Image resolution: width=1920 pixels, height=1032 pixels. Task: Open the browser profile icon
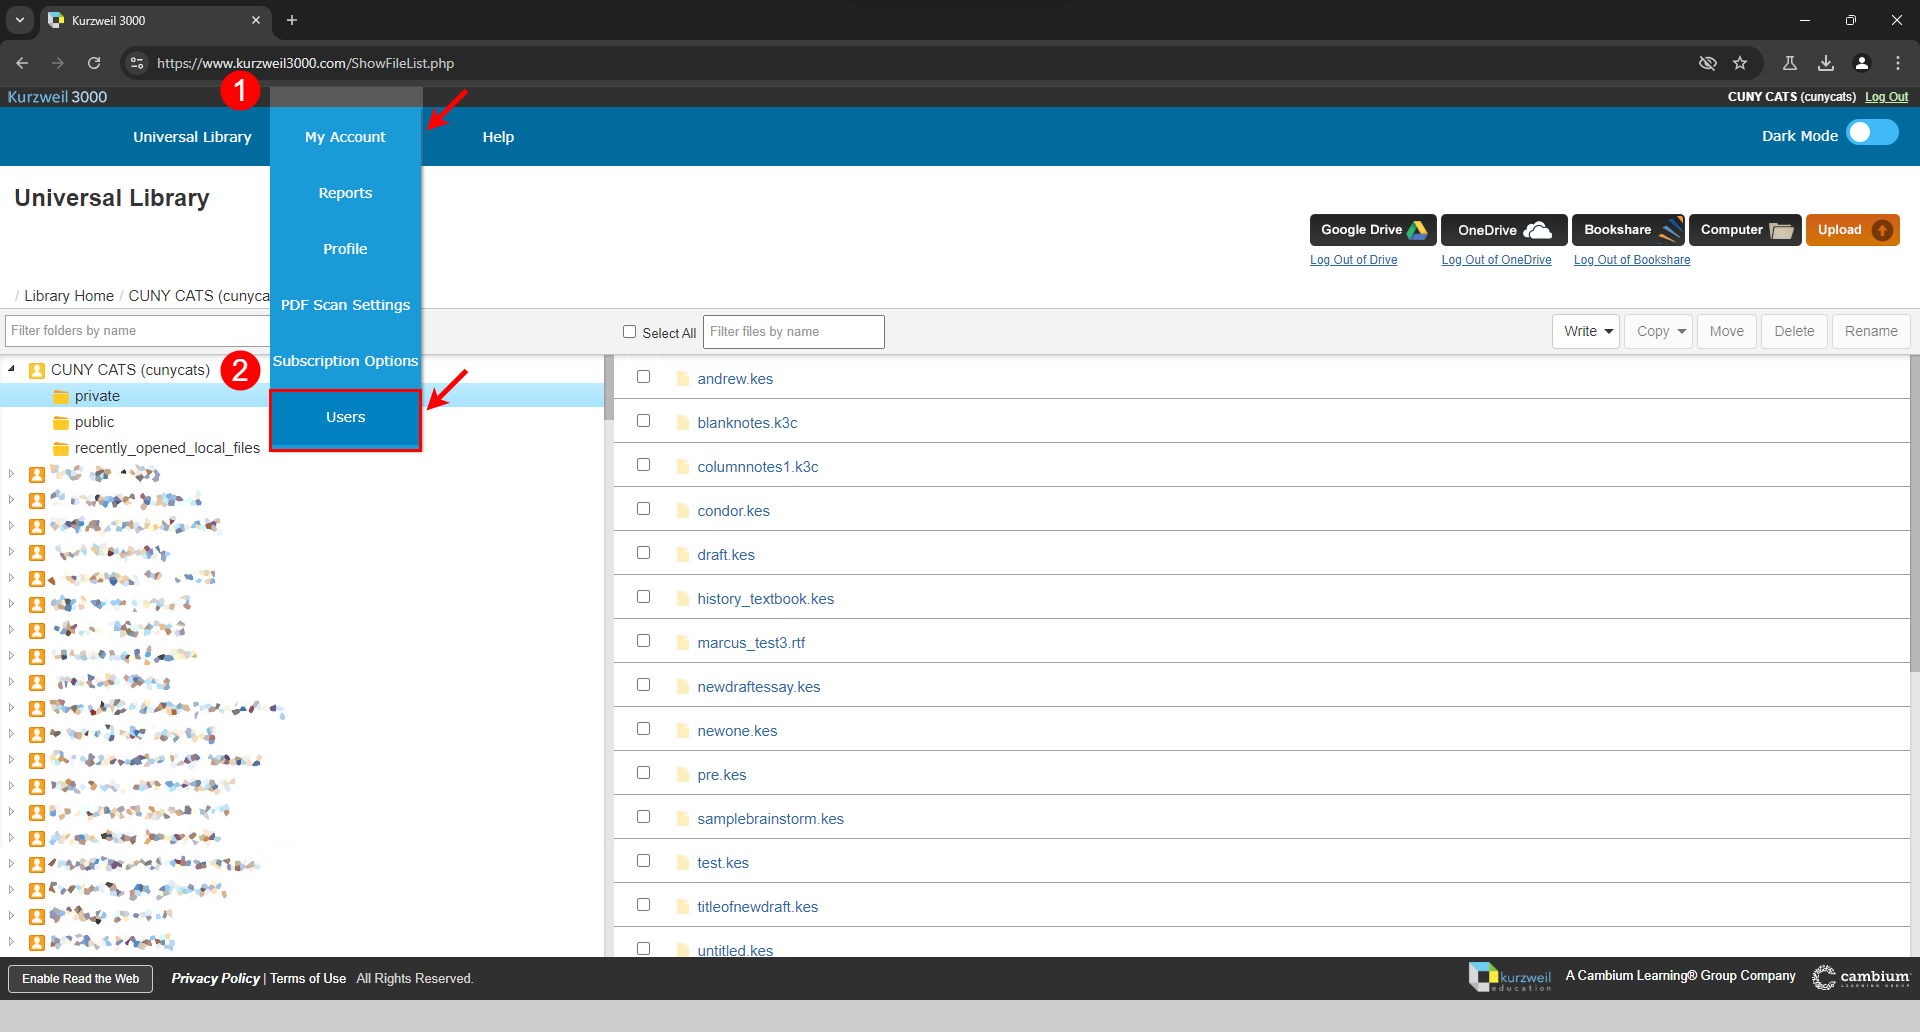[1862, 63]
